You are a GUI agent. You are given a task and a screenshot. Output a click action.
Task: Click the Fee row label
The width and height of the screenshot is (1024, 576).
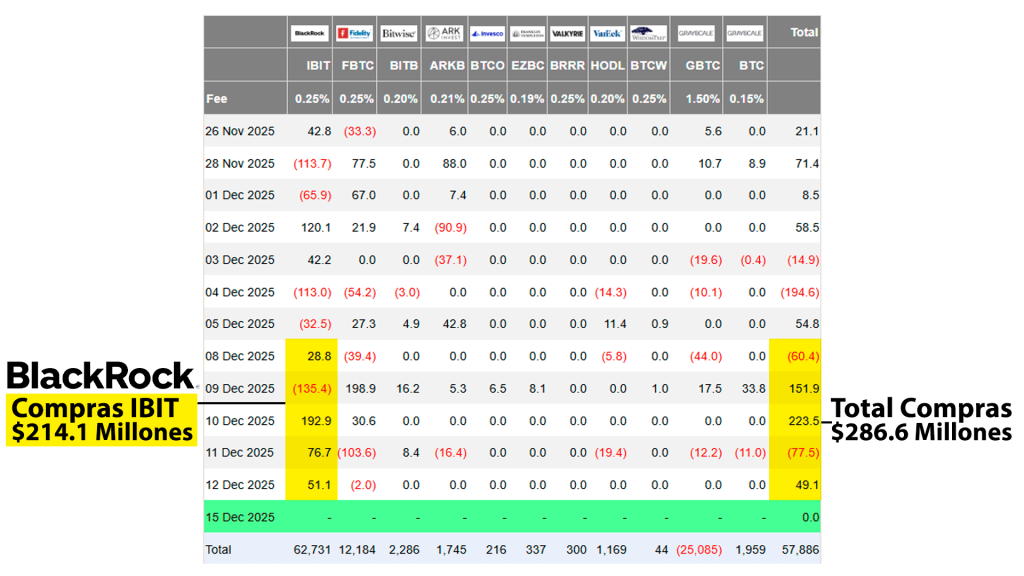click(x=217, y=99)
